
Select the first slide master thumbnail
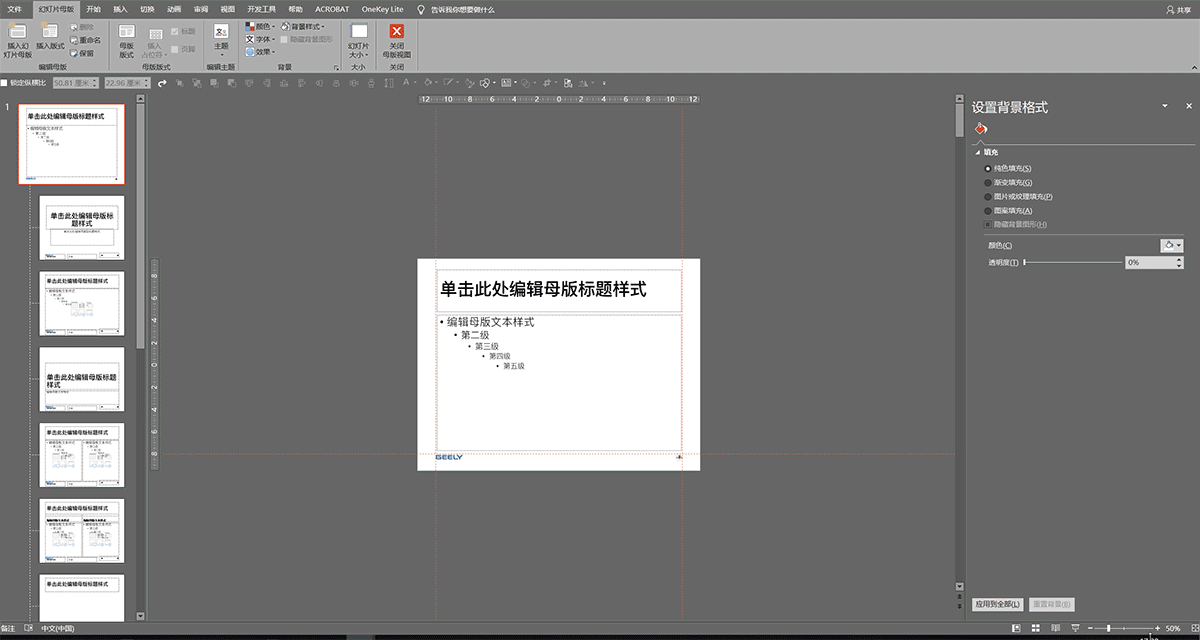(x=71, y=144)
